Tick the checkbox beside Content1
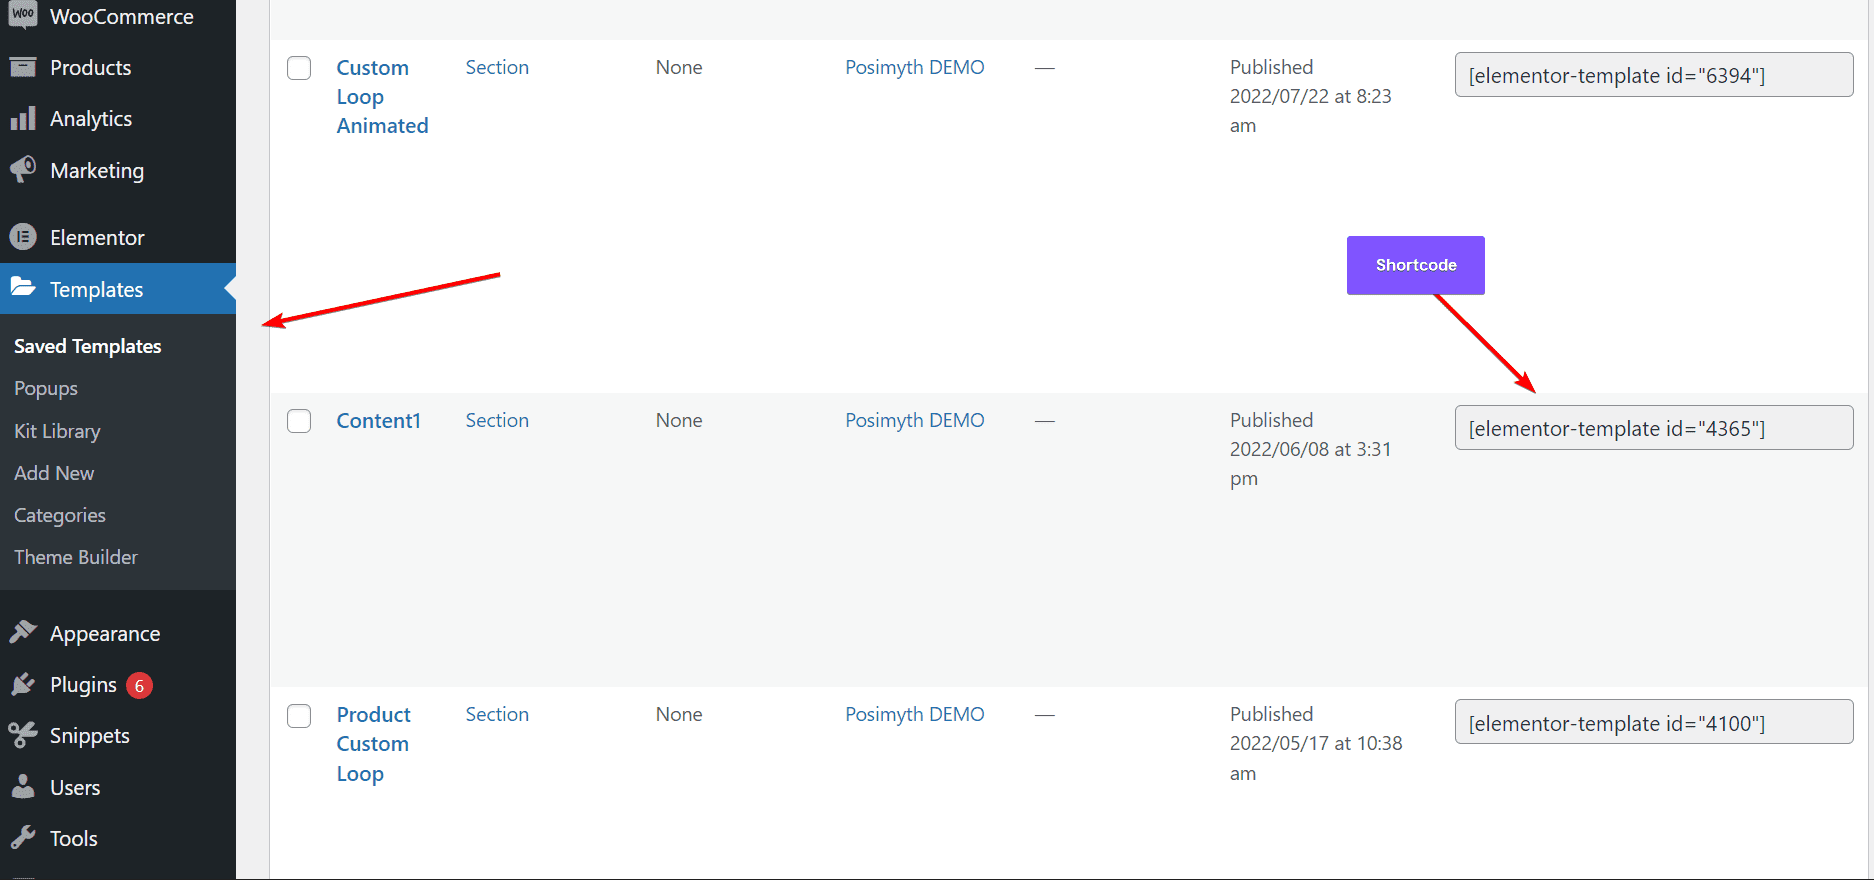The height and width of the screenshot is (880, 1874). coord(298,421)
